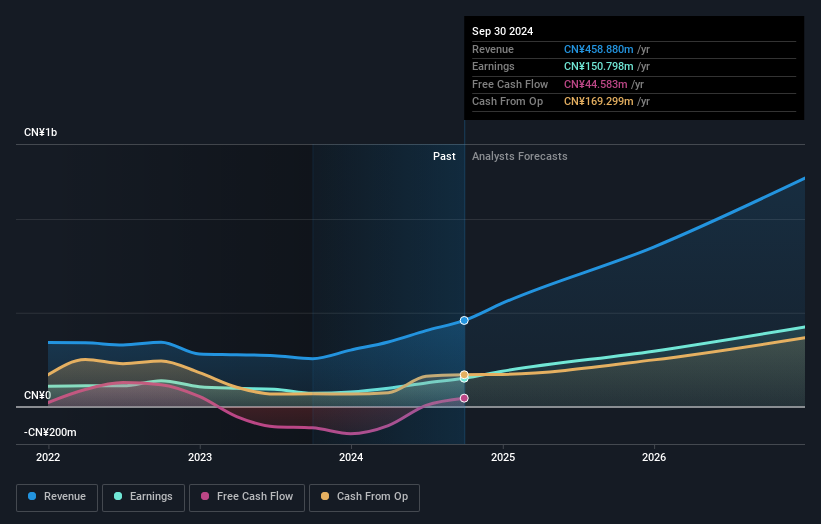Screen dimensions: 821x524
Task: Click the Free Cash Flow label in tooltip
Action: 510,84
